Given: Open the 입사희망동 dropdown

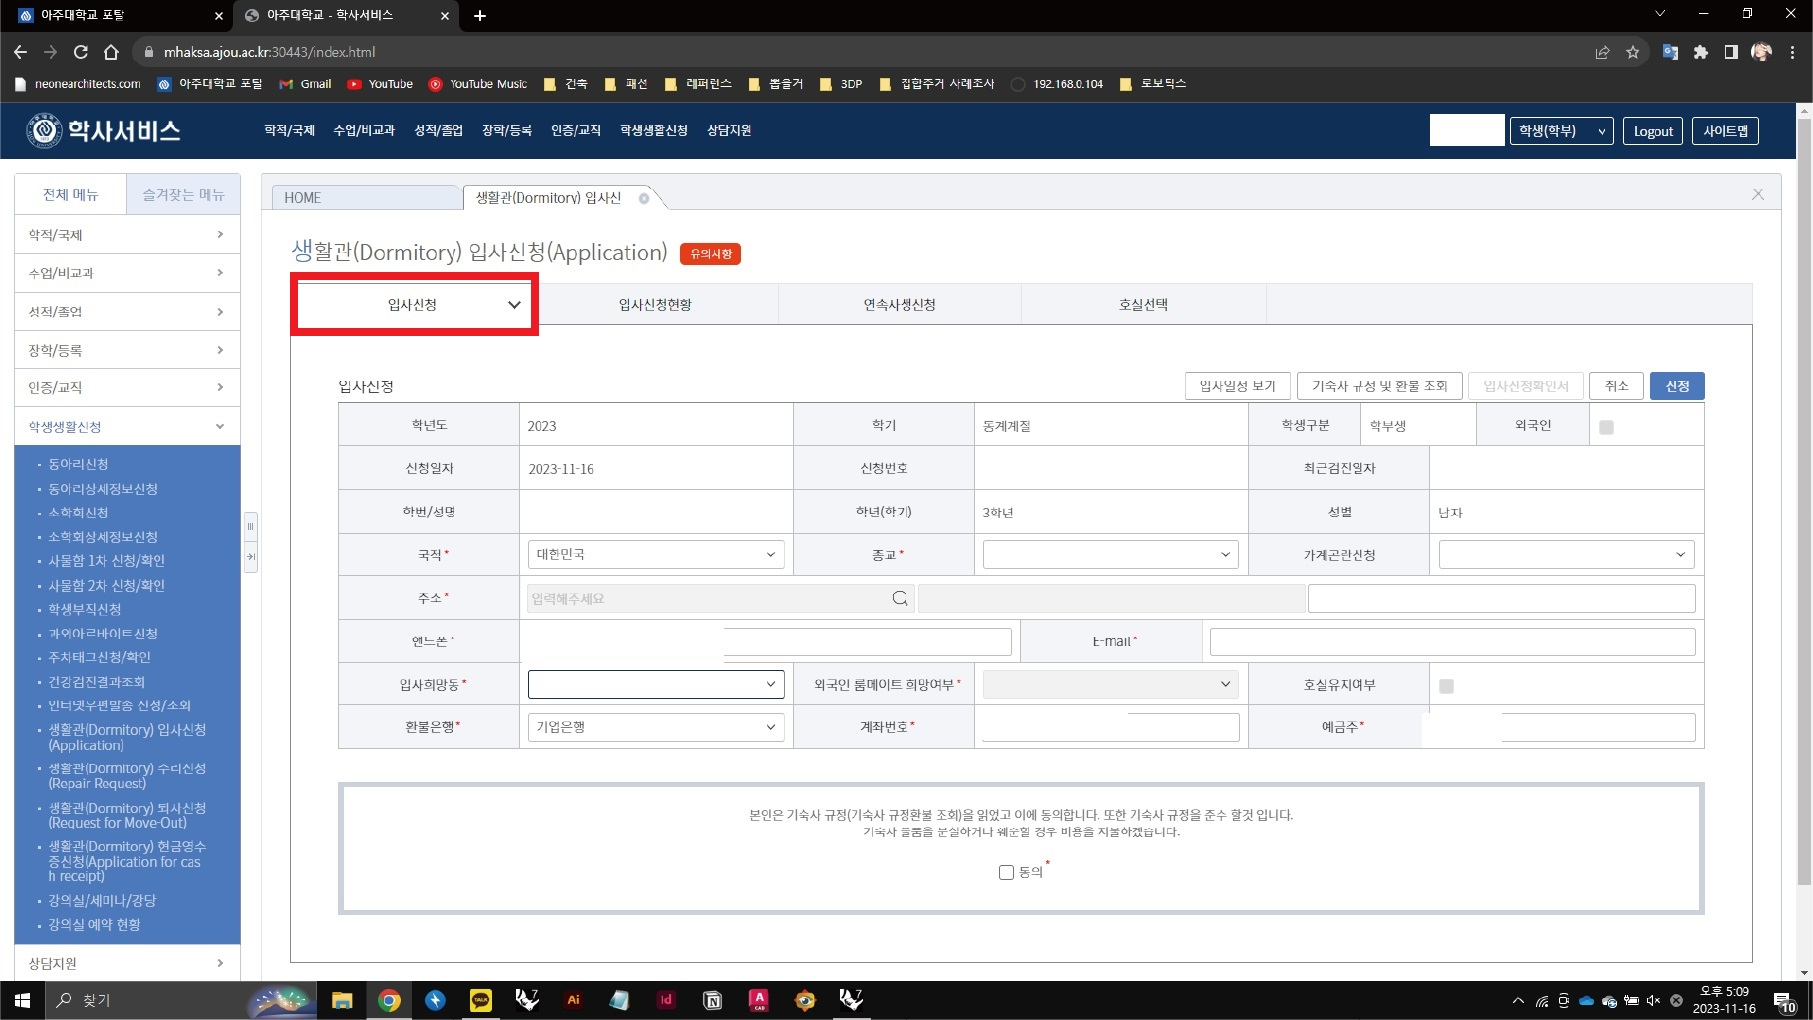Looking at the screenshot, I should click(x=655, y=684).
